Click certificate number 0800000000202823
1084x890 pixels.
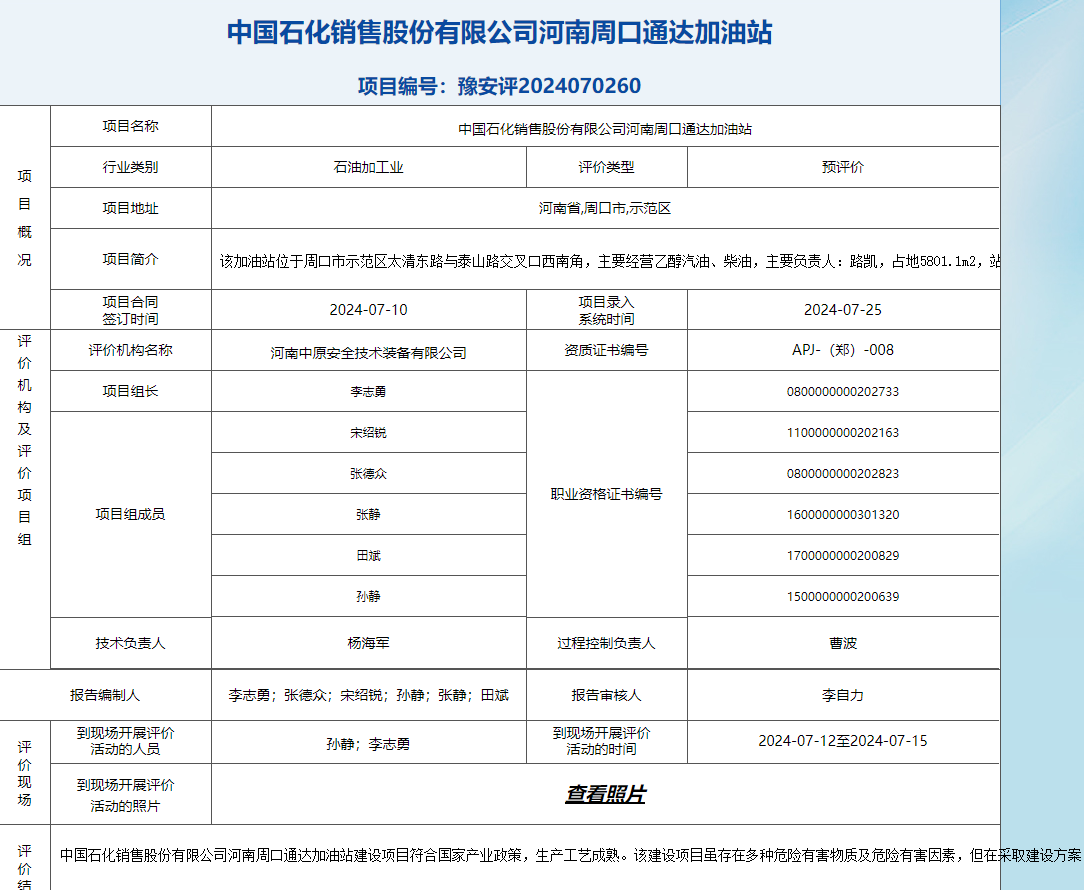[843, 474]
